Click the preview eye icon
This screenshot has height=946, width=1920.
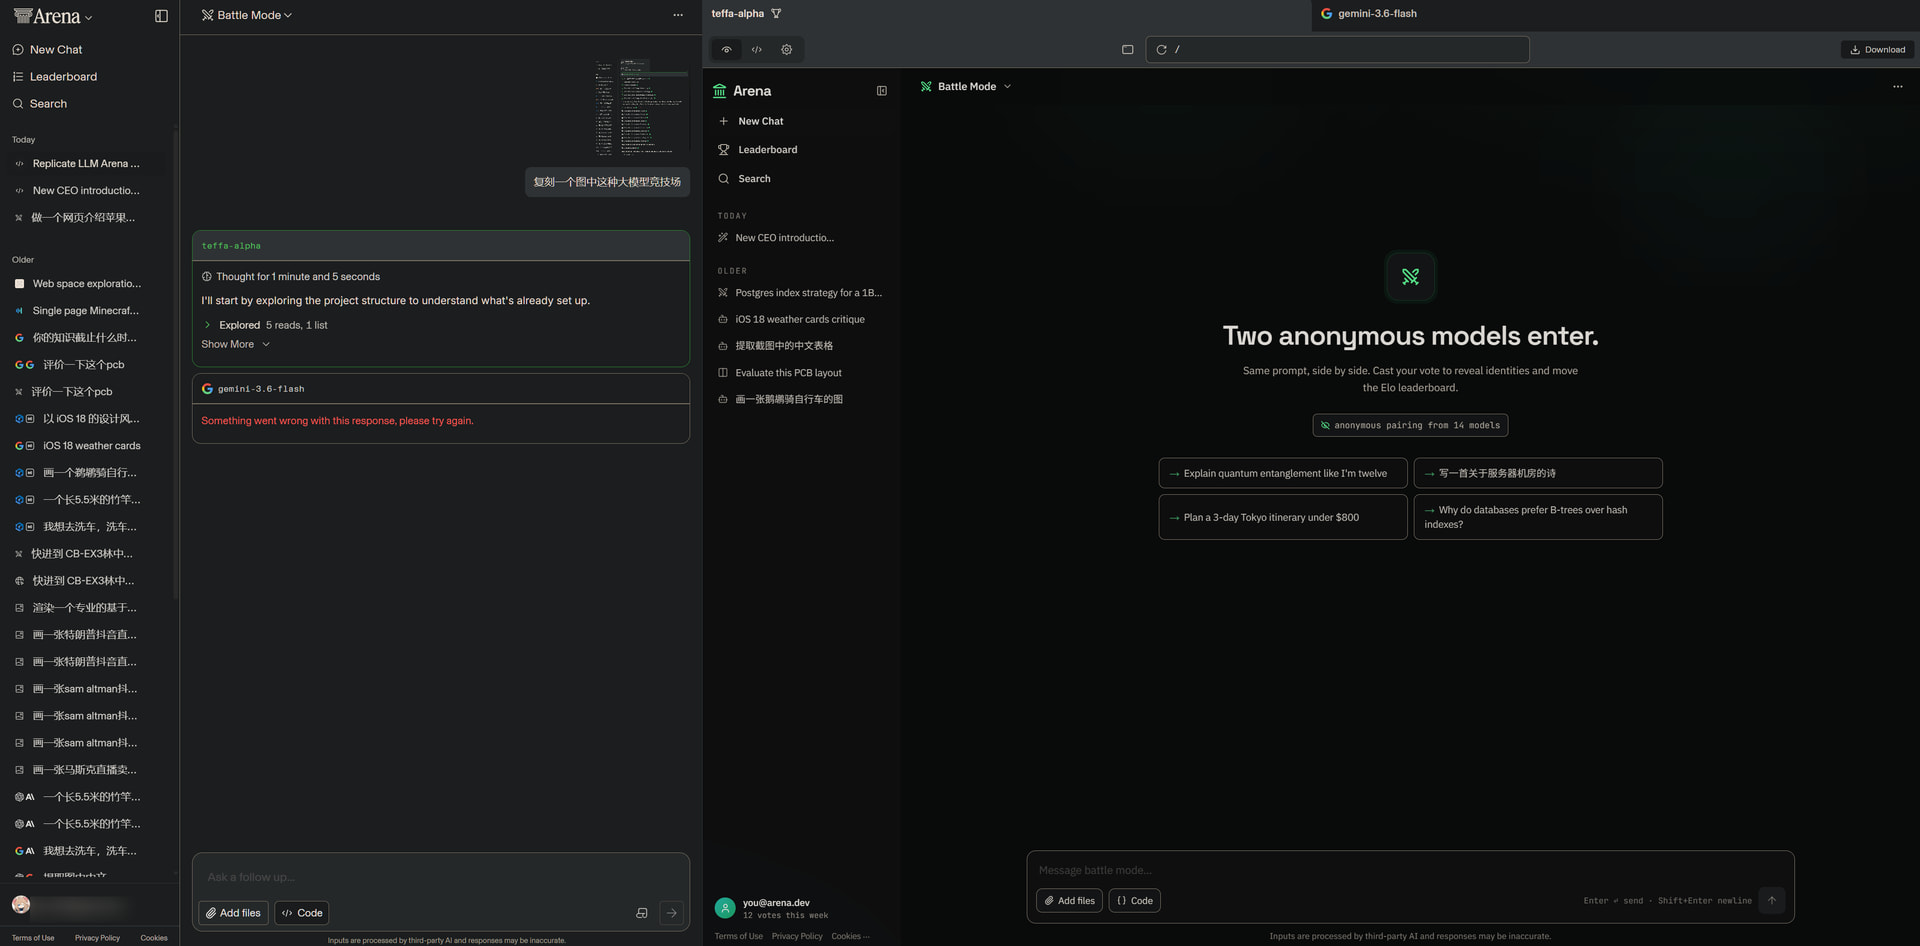point(727,49)
